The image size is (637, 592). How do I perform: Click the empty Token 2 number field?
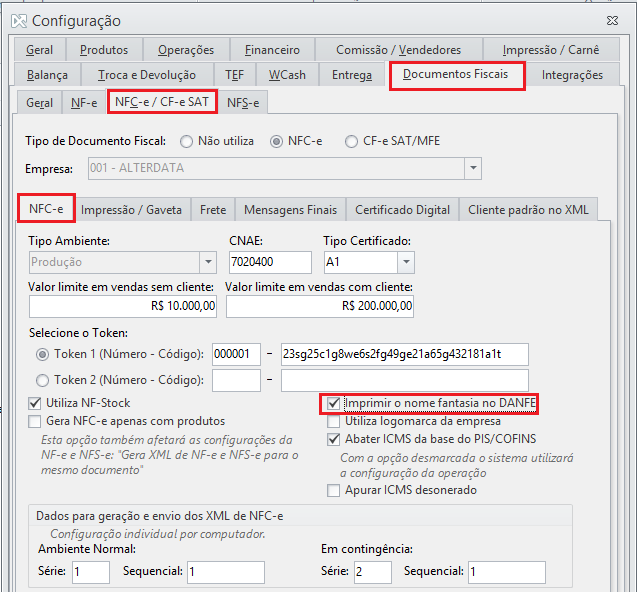(236, 380)
